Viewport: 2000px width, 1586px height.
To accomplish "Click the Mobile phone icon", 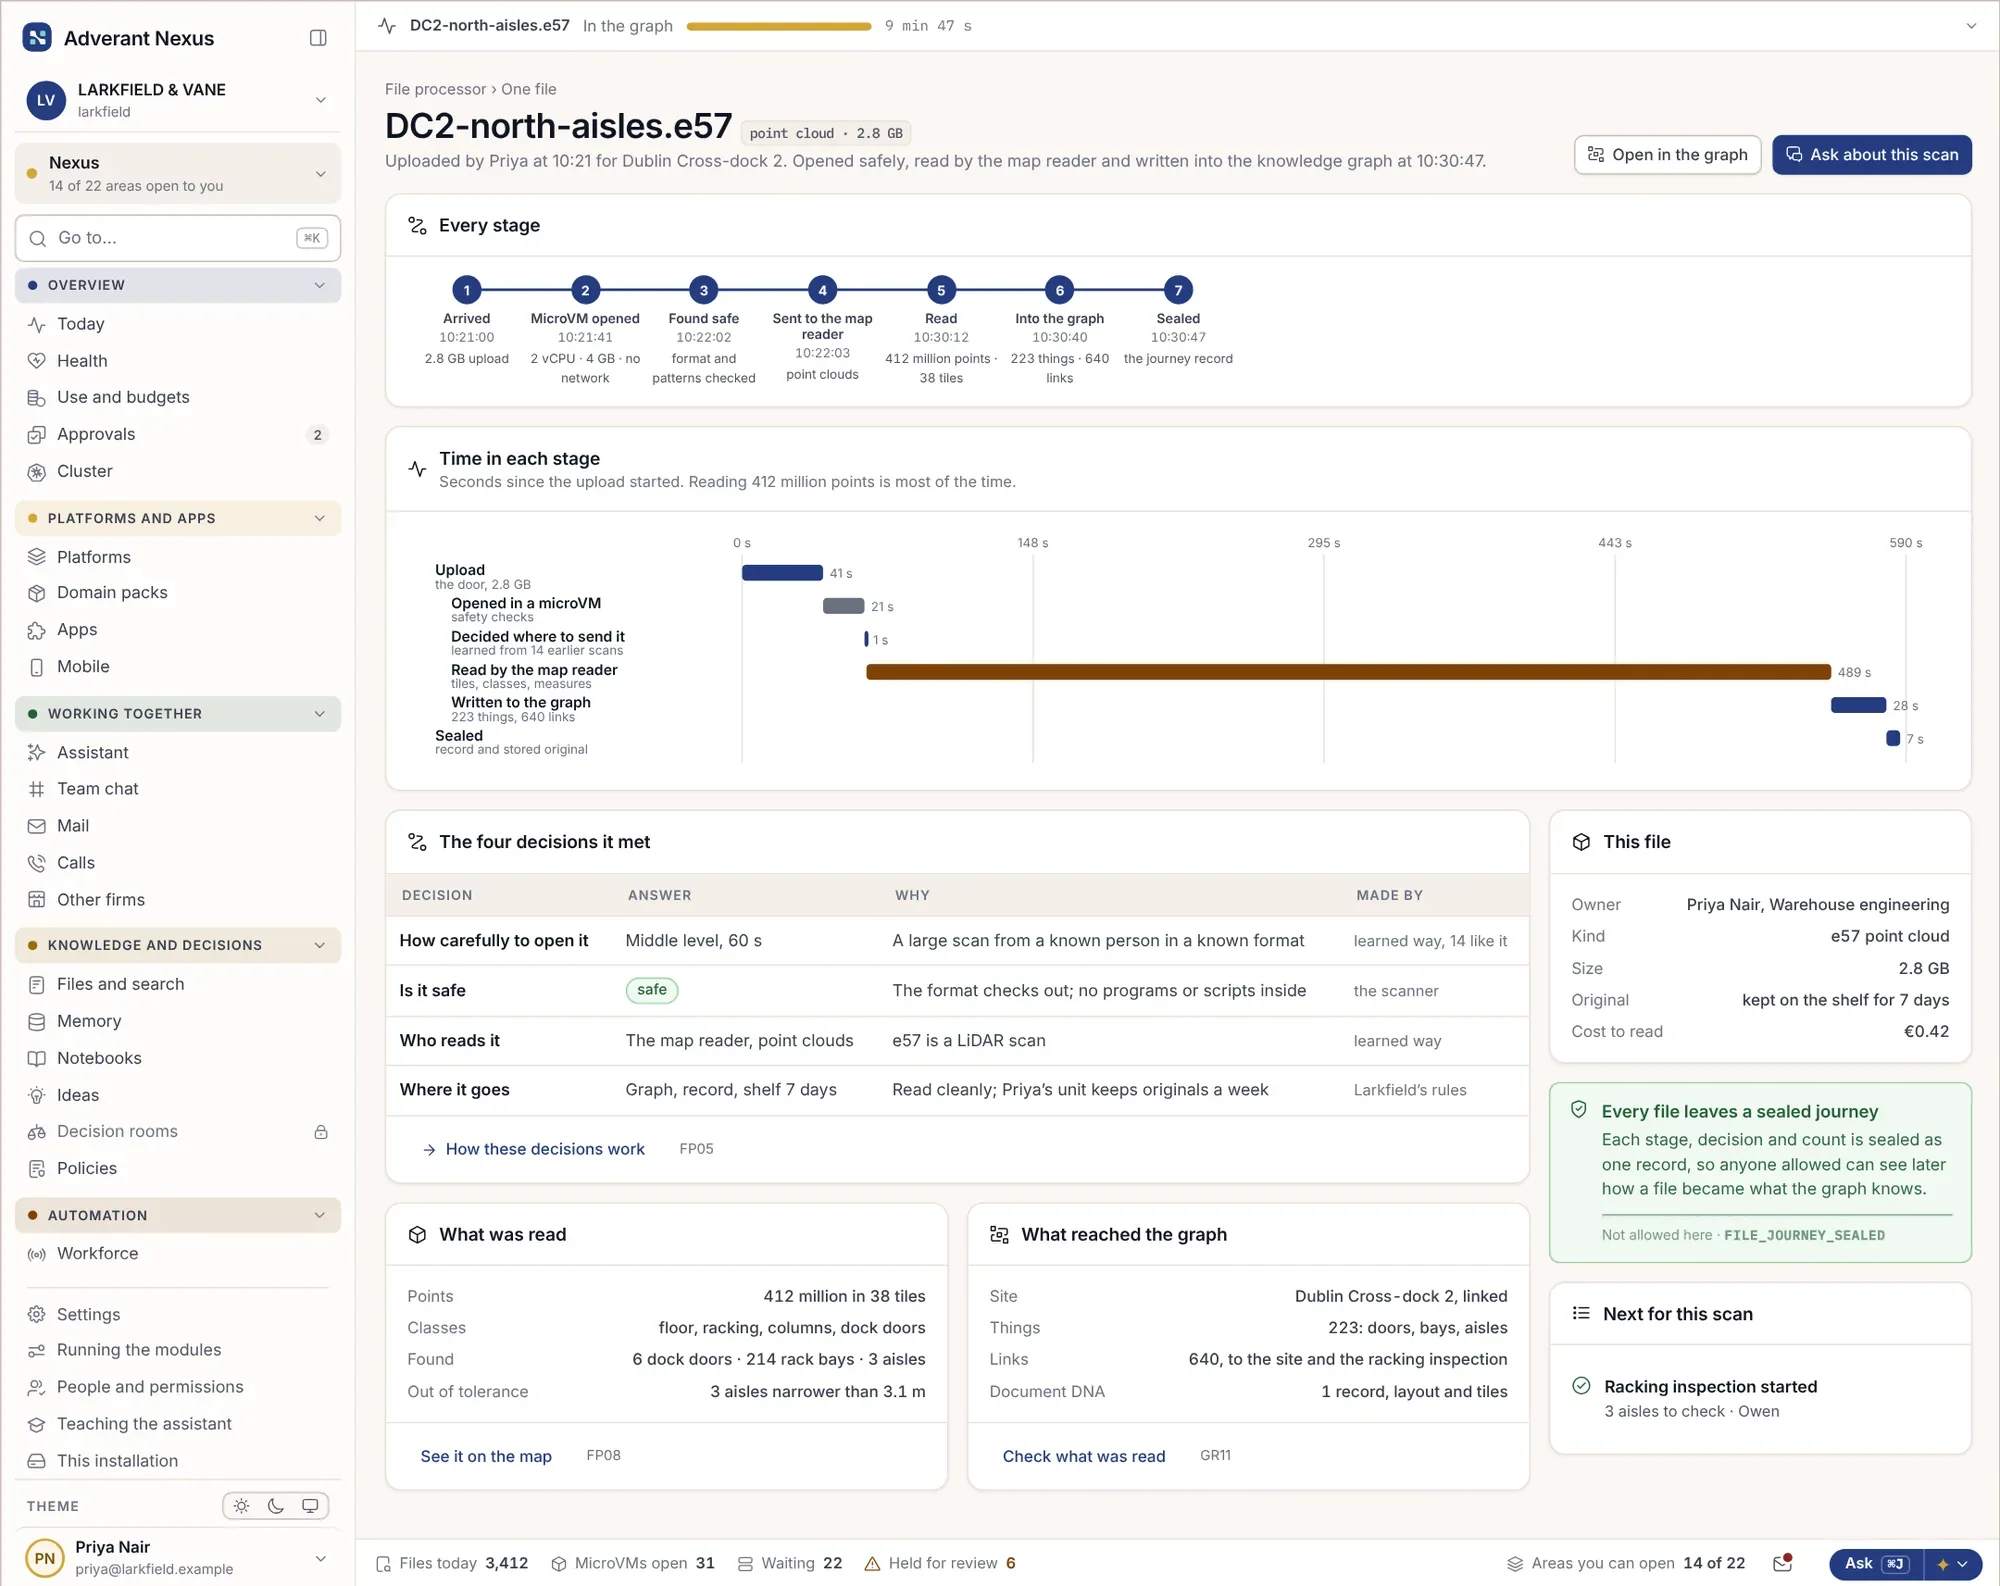I will click(x=37, y=667).
